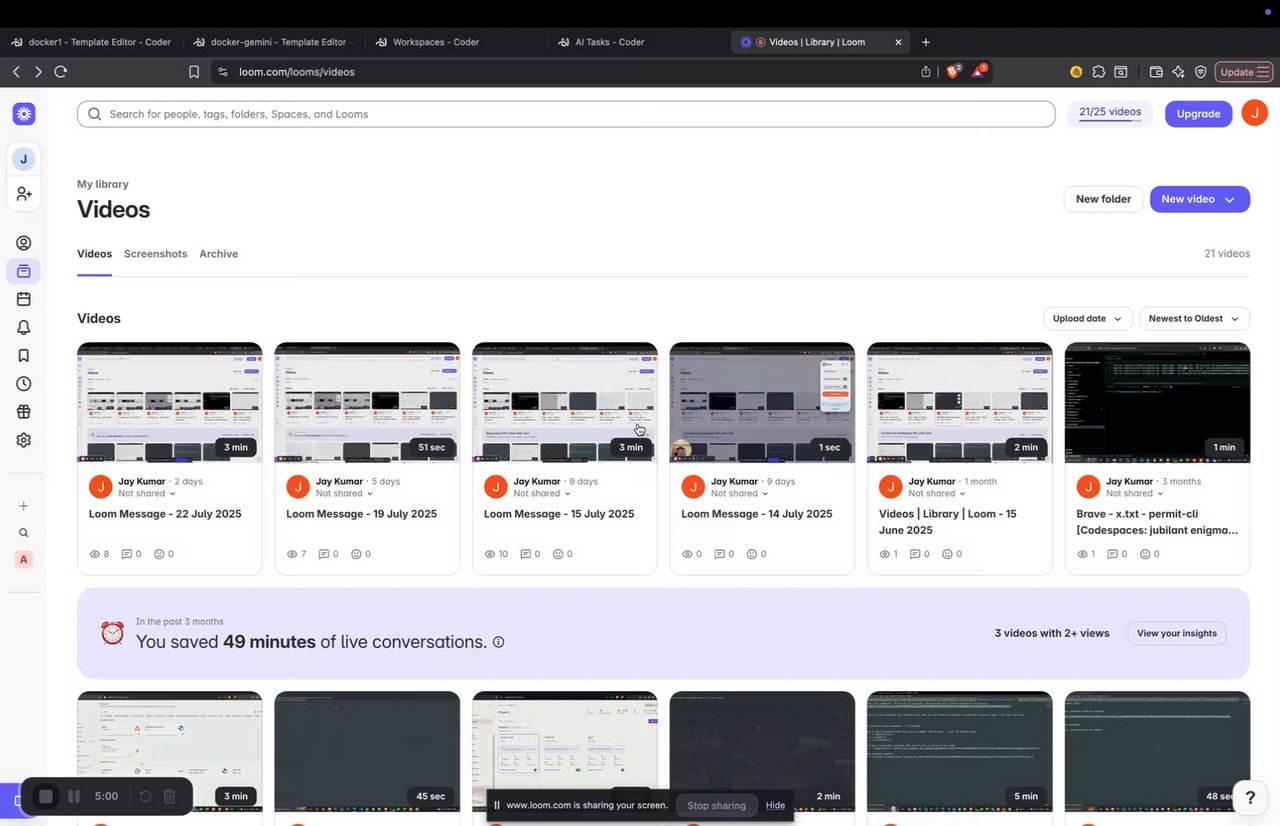The image size is (1280, 826).
Task: Switch to the docker-gemini Template Editor browser tab
Action: point(273,42)
